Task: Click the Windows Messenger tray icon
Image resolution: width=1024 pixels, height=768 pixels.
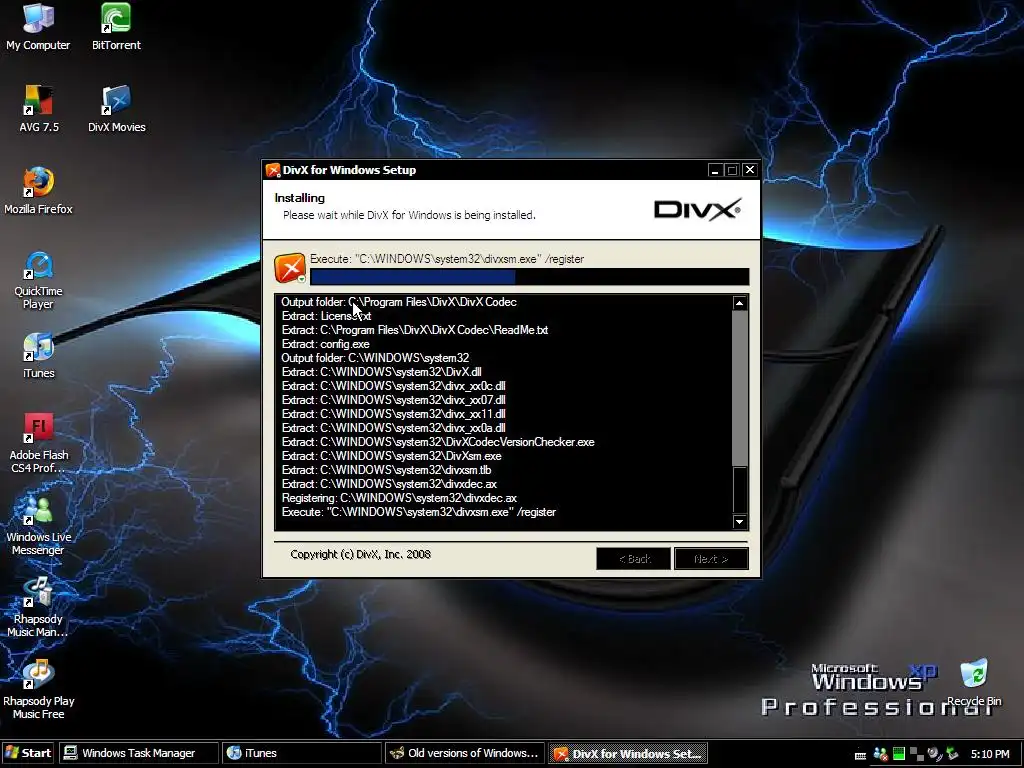Action: [x=880, y=754]
